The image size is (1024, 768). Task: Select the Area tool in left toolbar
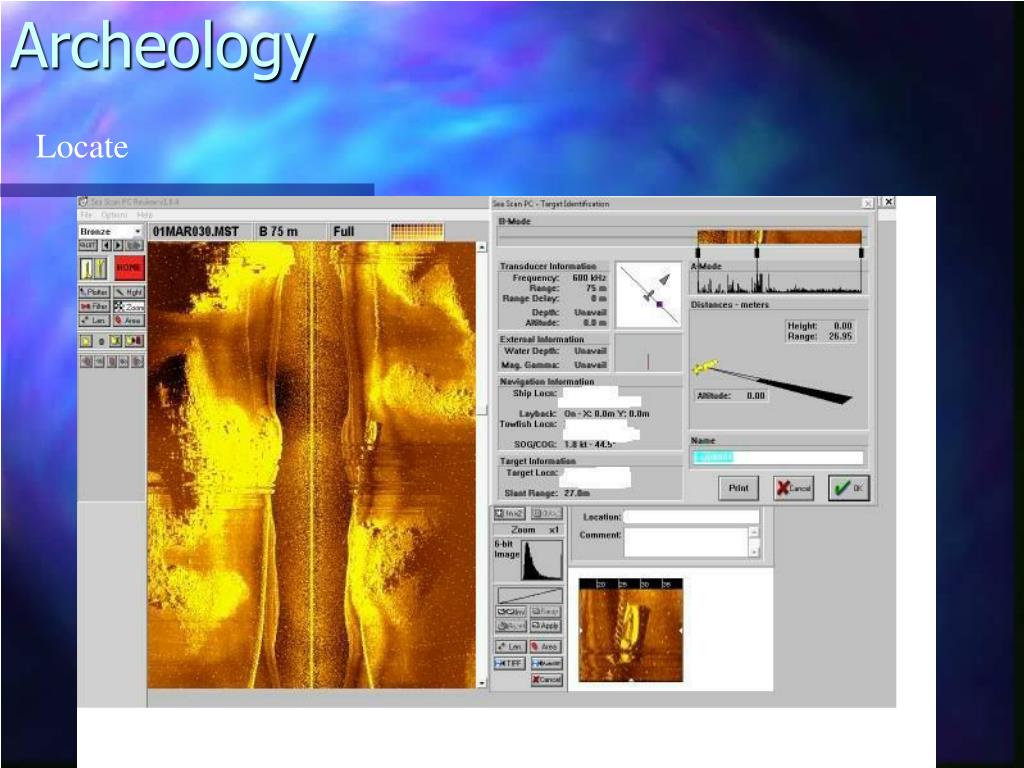click(x=129, y=321)
